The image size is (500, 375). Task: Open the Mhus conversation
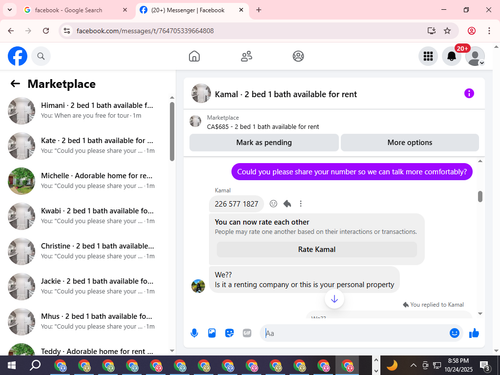tap(87, 322)
